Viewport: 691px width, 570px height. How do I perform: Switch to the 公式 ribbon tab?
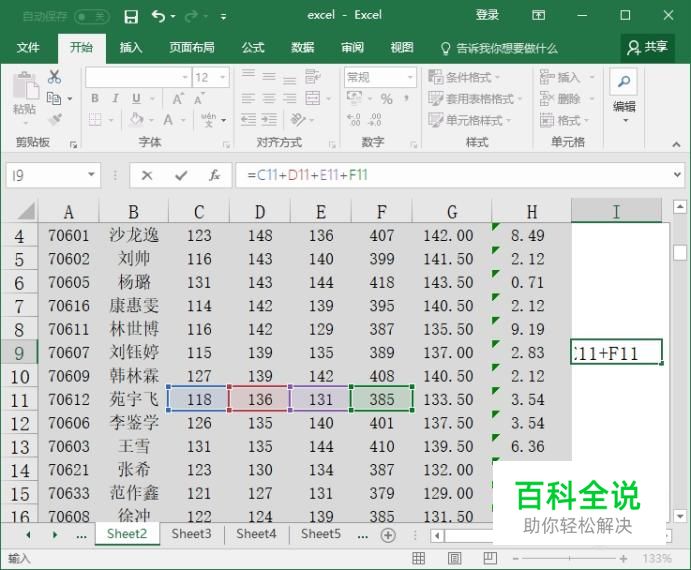[x=253, y=47]
